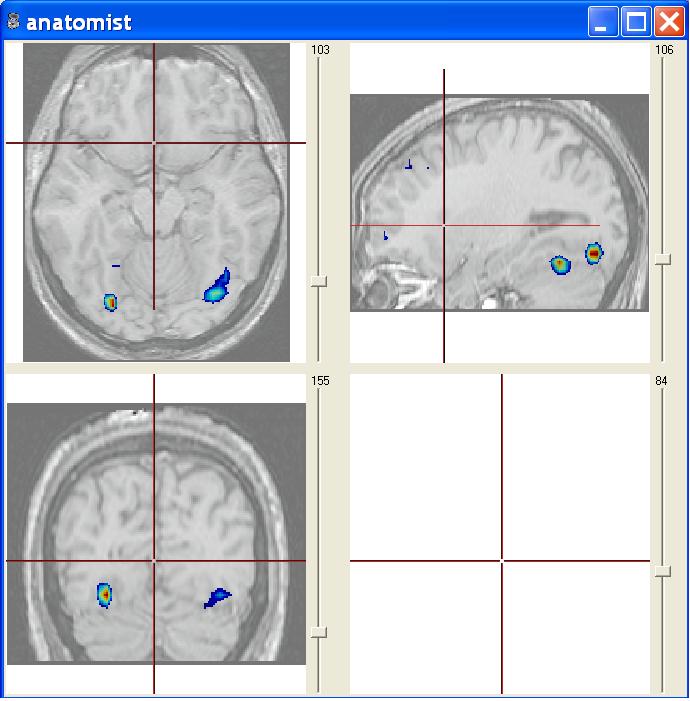Maximize the anatomist window
690x701 pixels.
coord(635,22)
